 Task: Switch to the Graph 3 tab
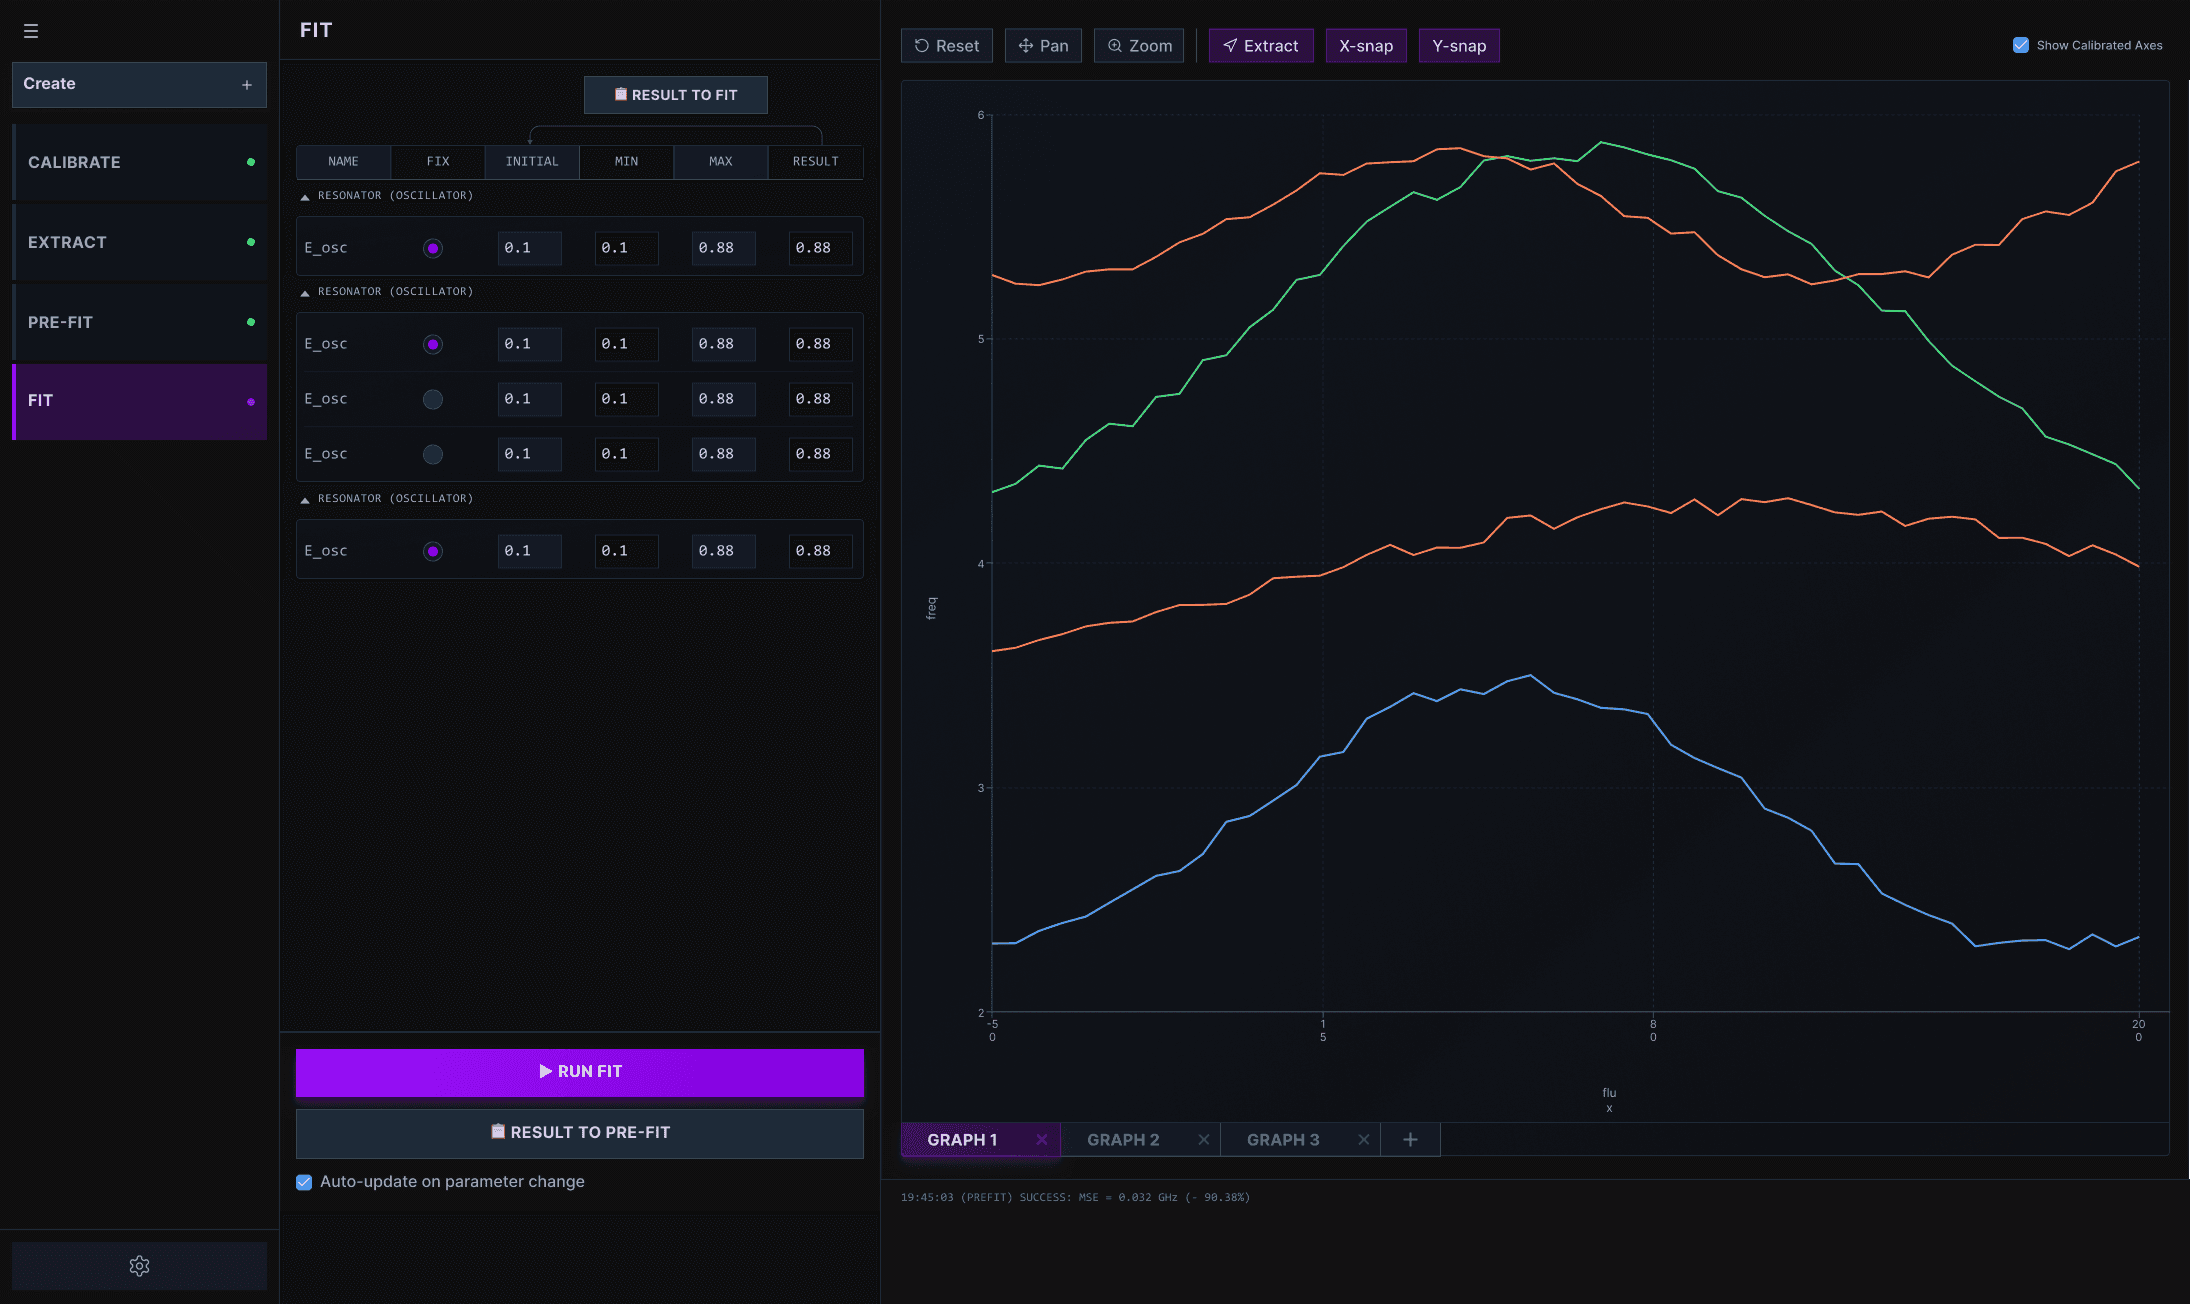[1283, 1140]
